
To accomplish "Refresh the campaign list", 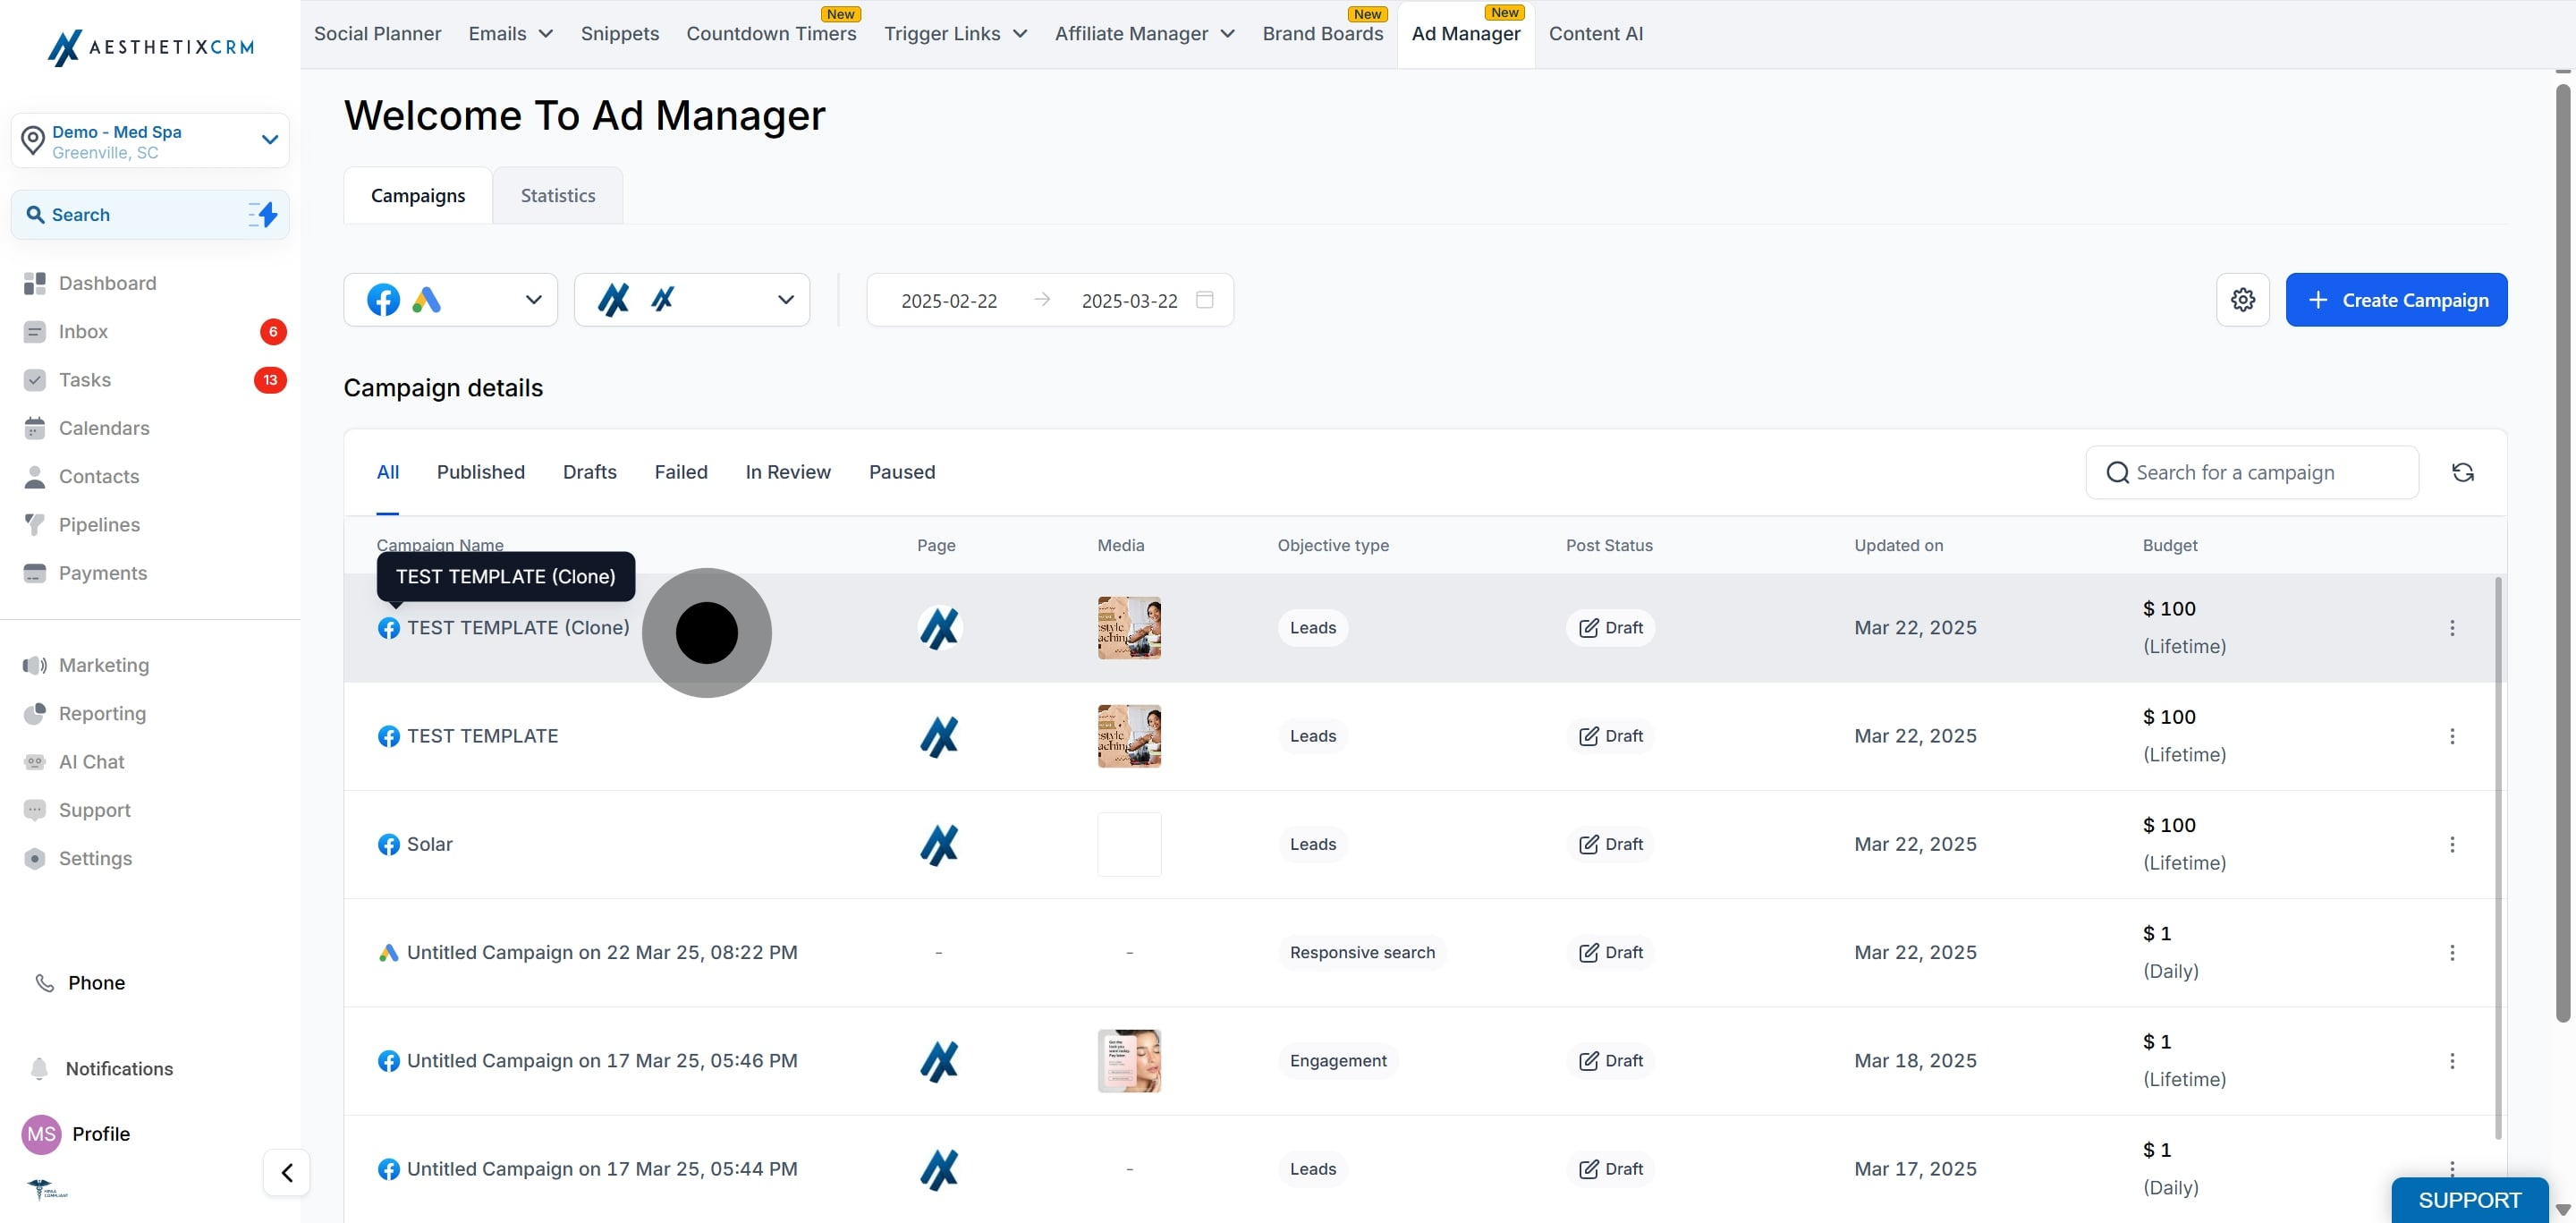I will pos(2462,472).
